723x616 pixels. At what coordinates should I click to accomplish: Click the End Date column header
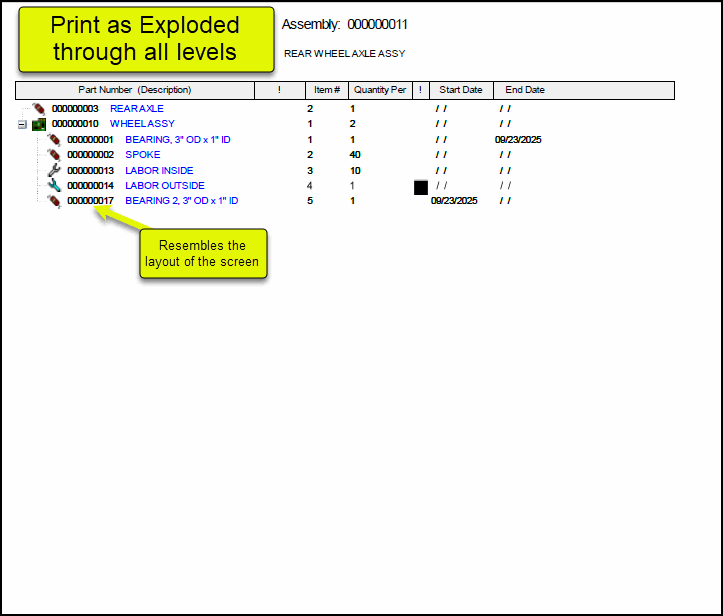click(x=525, y=90)
